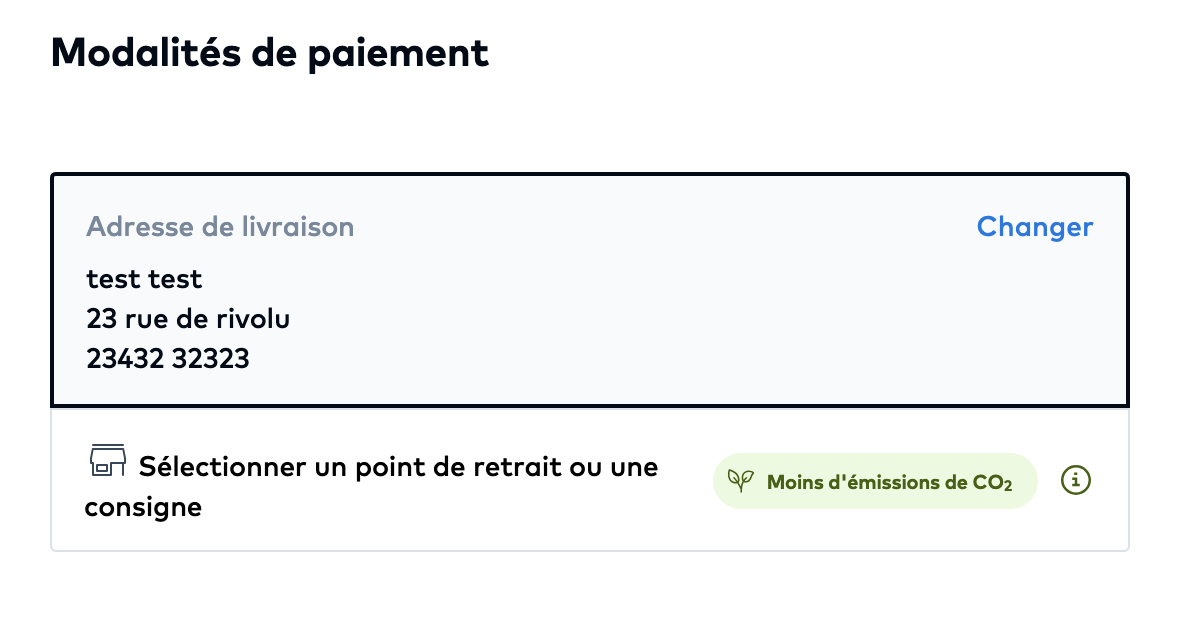Image resolution: width=1196 pixels, height=618 pixels.
Task: Click the word "consigne" in pickup option
Action: pos(143,507)
